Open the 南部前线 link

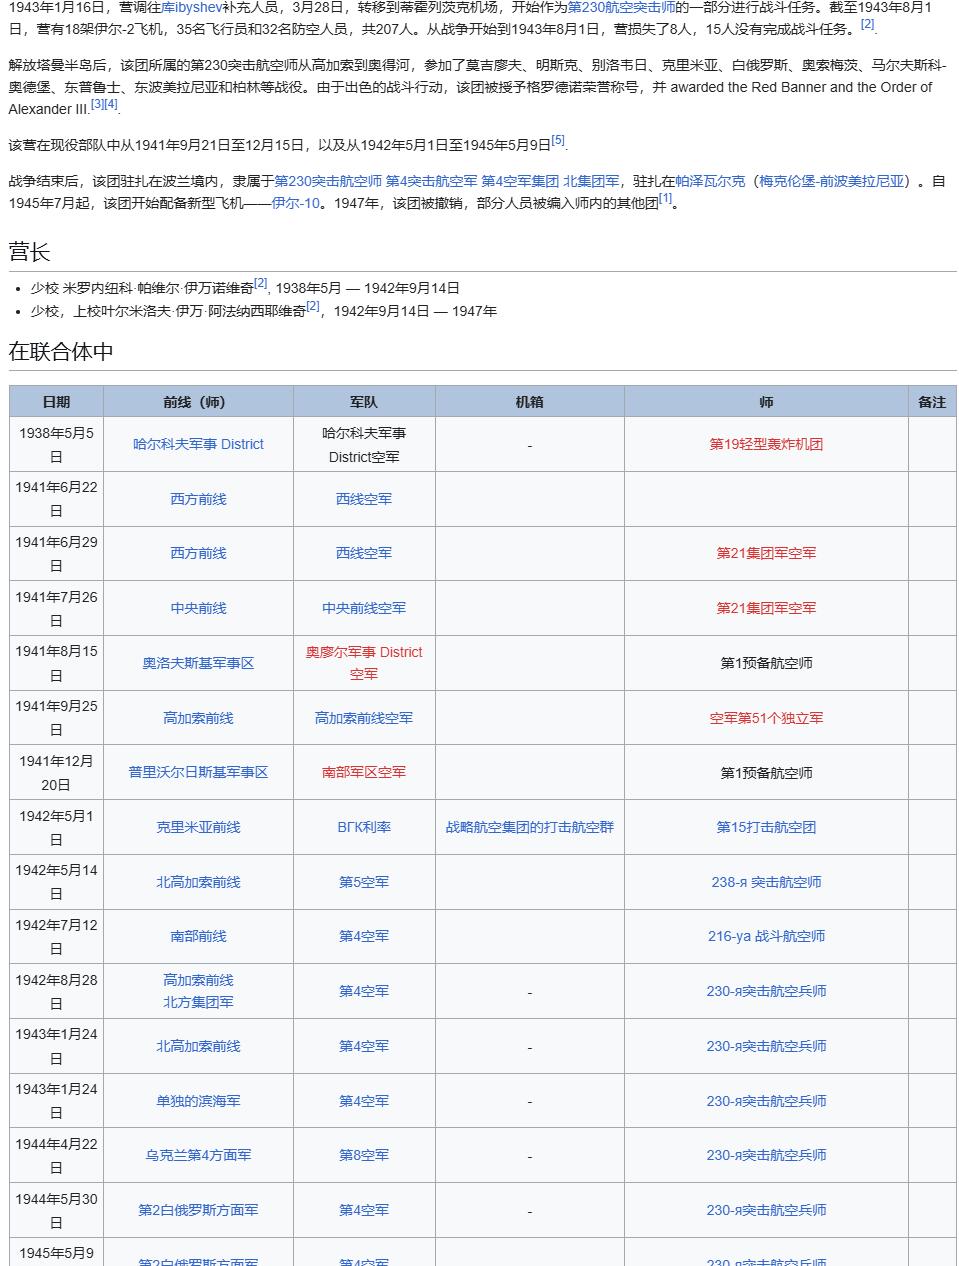(198, 936)
